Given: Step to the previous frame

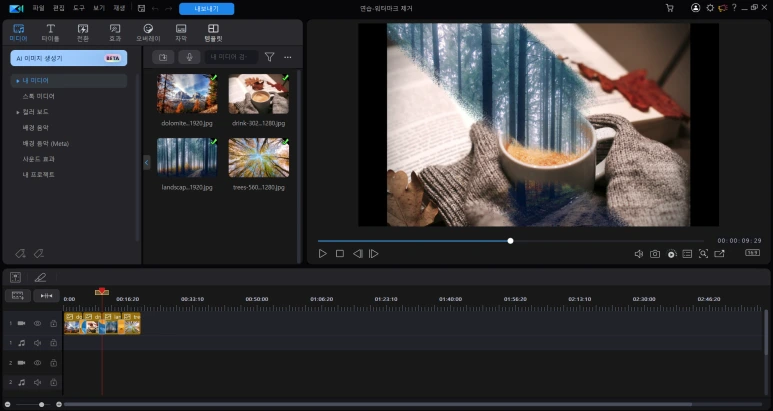Looking at the screenshot, I should [x=357, y=254].
